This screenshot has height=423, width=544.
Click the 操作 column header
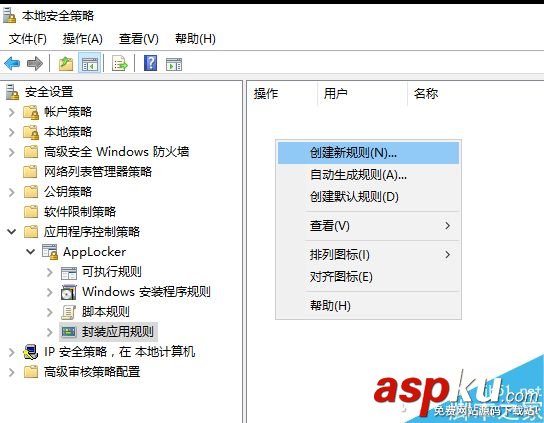tap(282, 94)
